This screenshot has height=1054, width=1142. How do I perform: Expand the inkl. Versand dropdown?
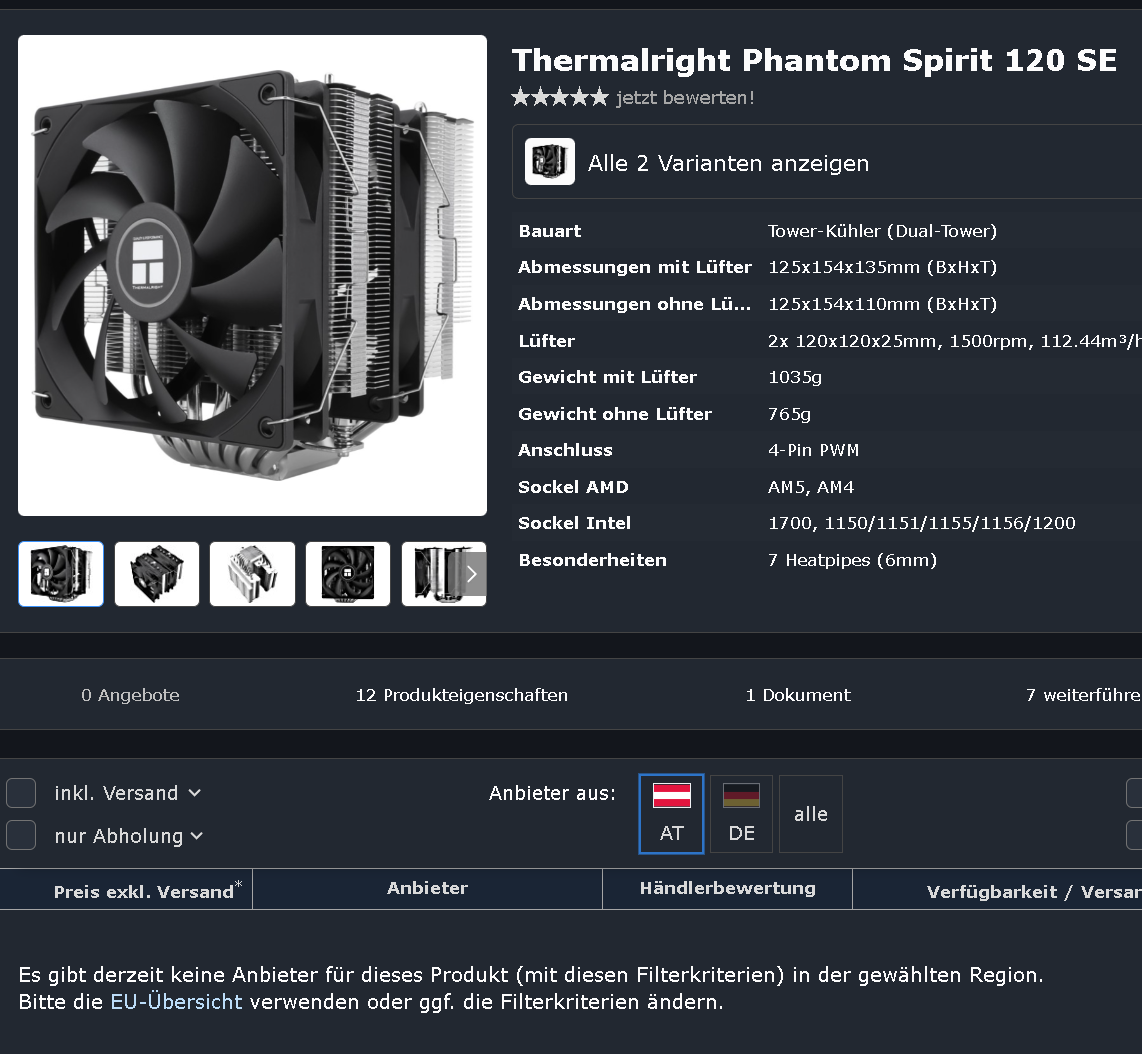point(127,793)
